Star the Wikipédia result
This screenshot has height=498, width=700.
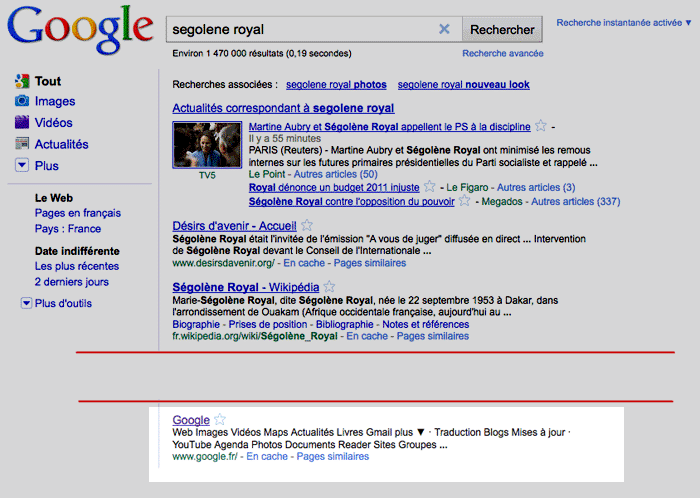(329, 286)
